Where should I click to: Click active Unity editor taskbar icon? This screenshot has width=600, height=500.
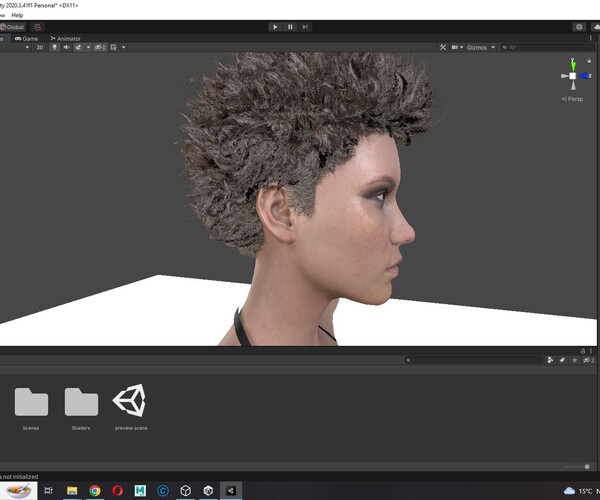(231, 490)
